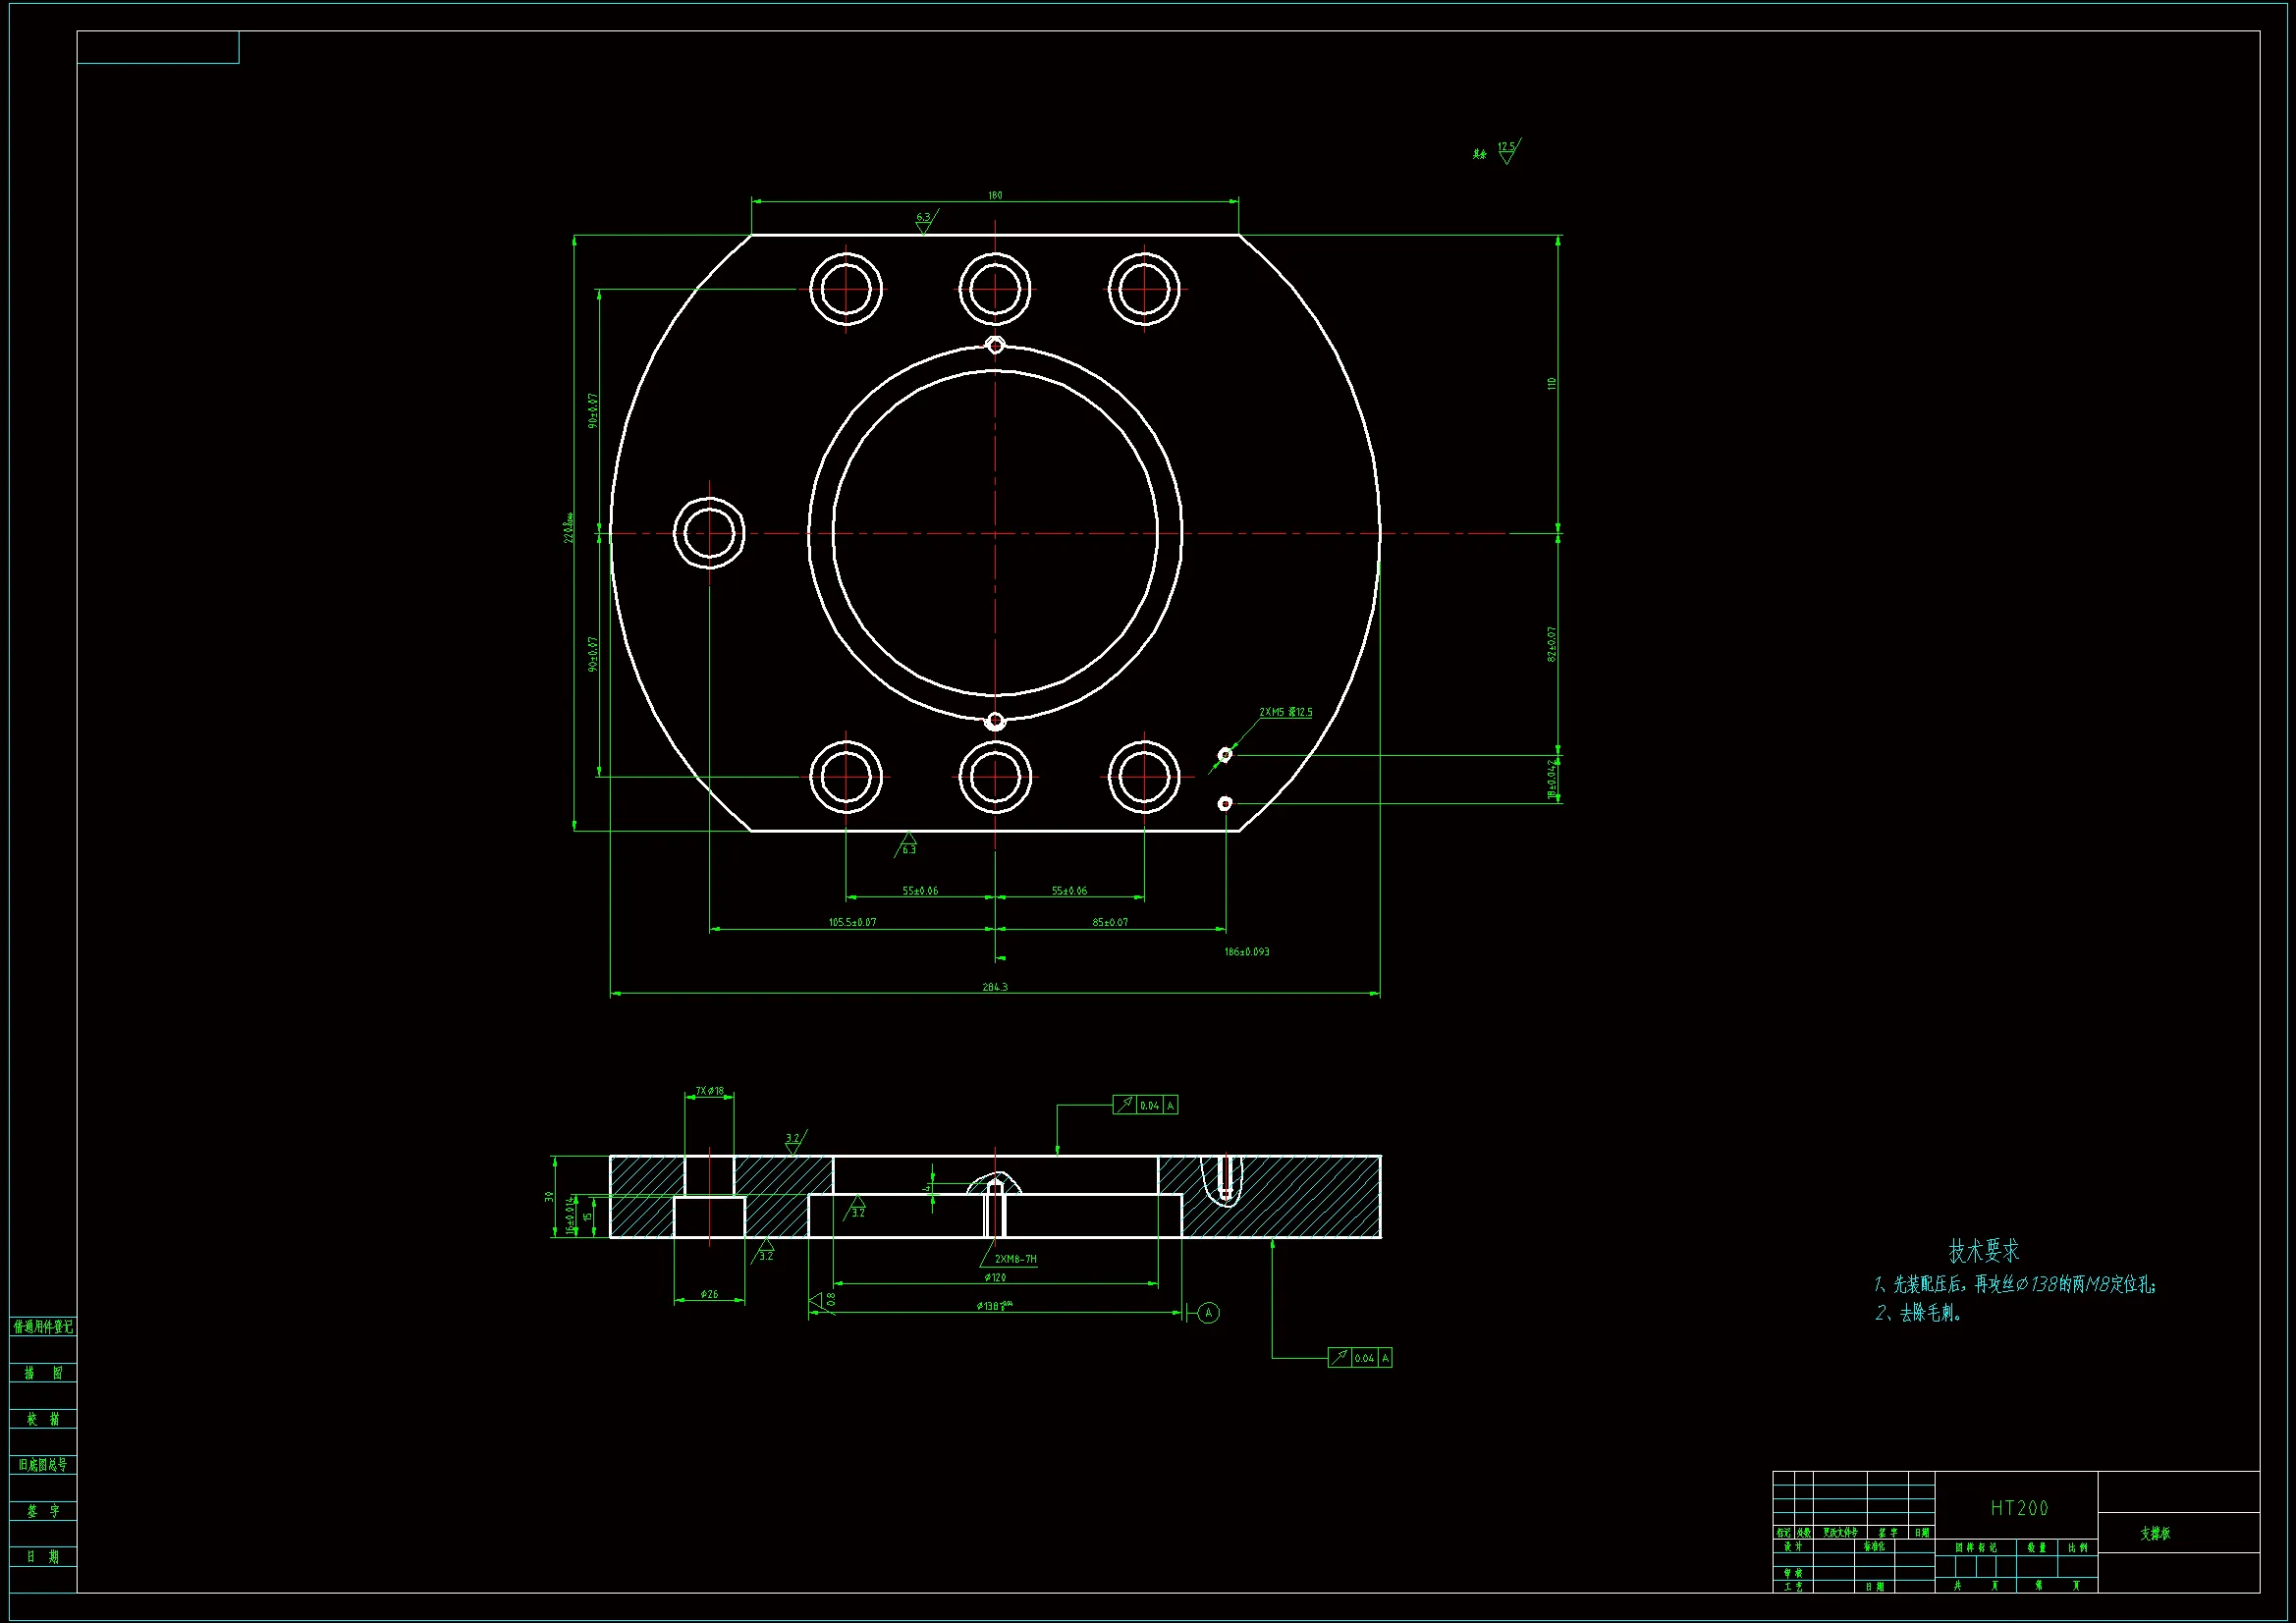The image size is (2296, 1623).
Task: Select the 支撑板 part name in title block
Action: (2154, 1534)
